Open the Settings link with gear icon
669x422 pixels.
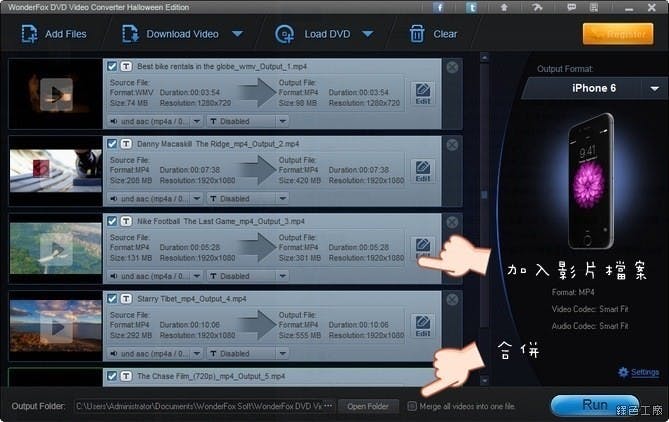pos(639,373)
